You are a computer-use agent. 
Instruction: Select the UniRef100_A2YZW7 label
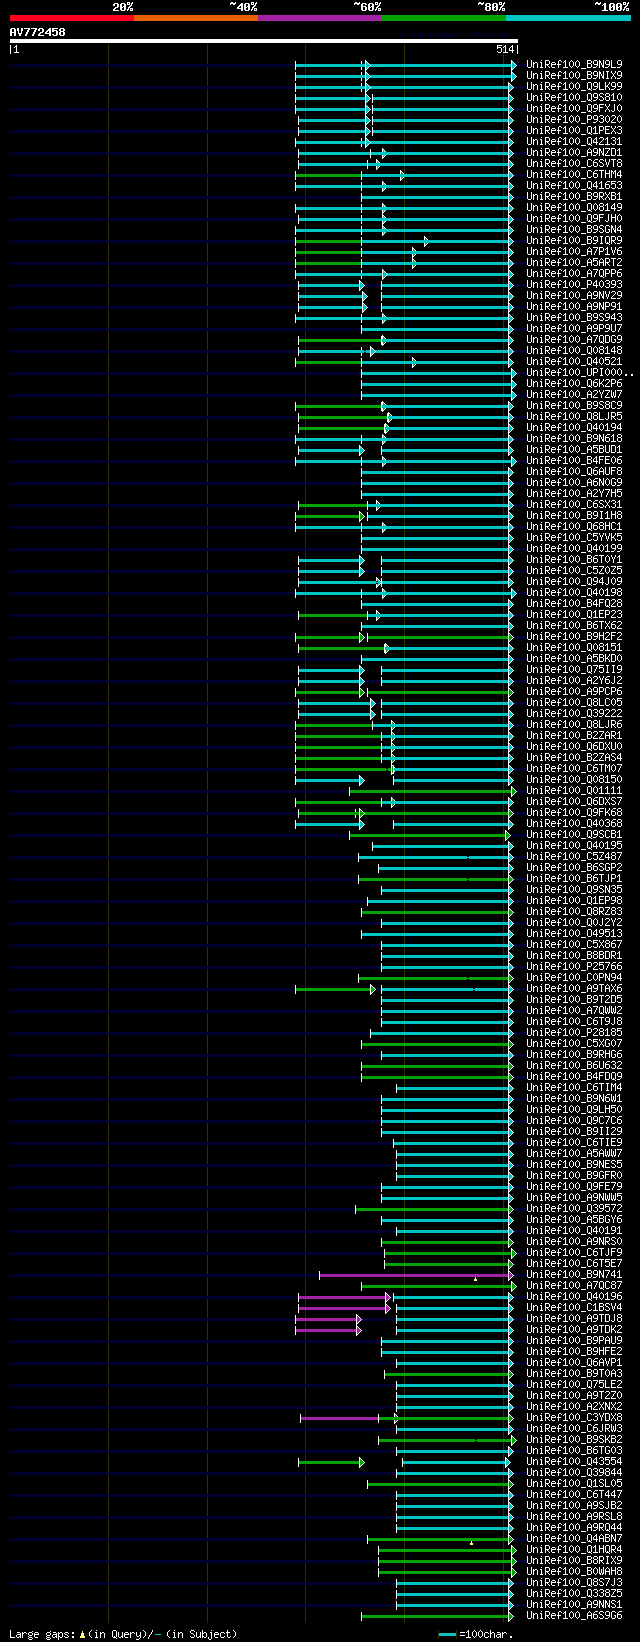[574, 394]
